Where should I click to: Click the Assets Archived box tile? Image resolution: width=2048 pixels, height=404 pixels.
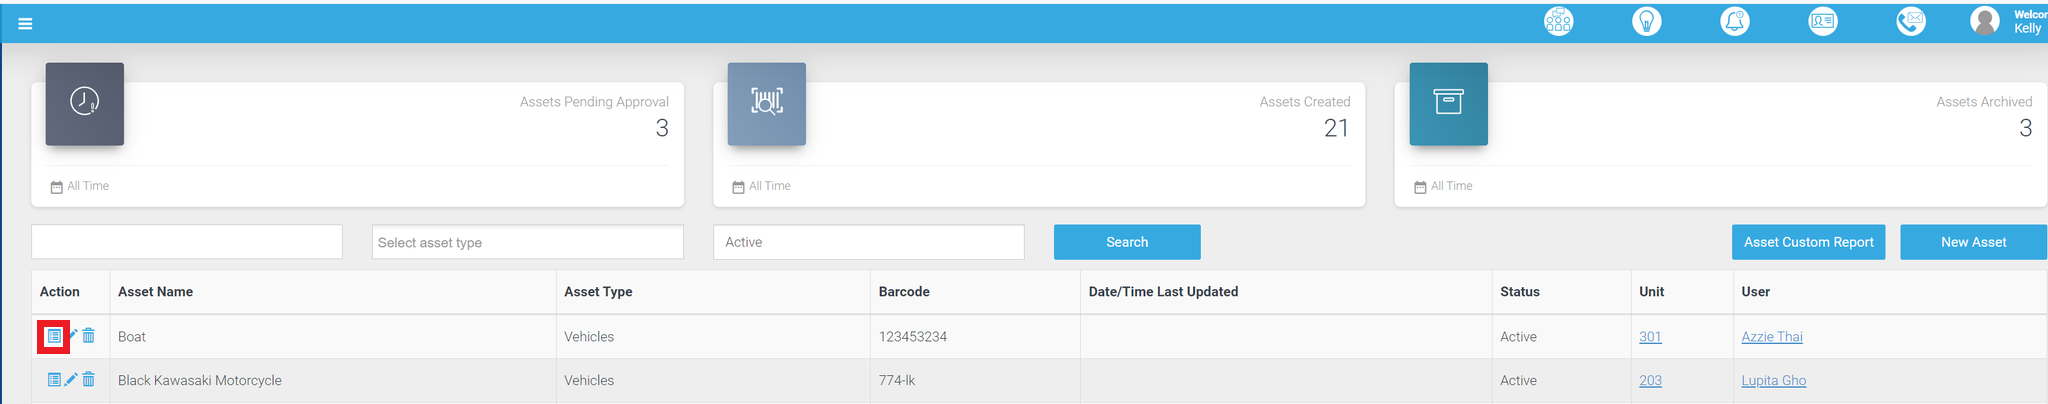click(1448, 104)
